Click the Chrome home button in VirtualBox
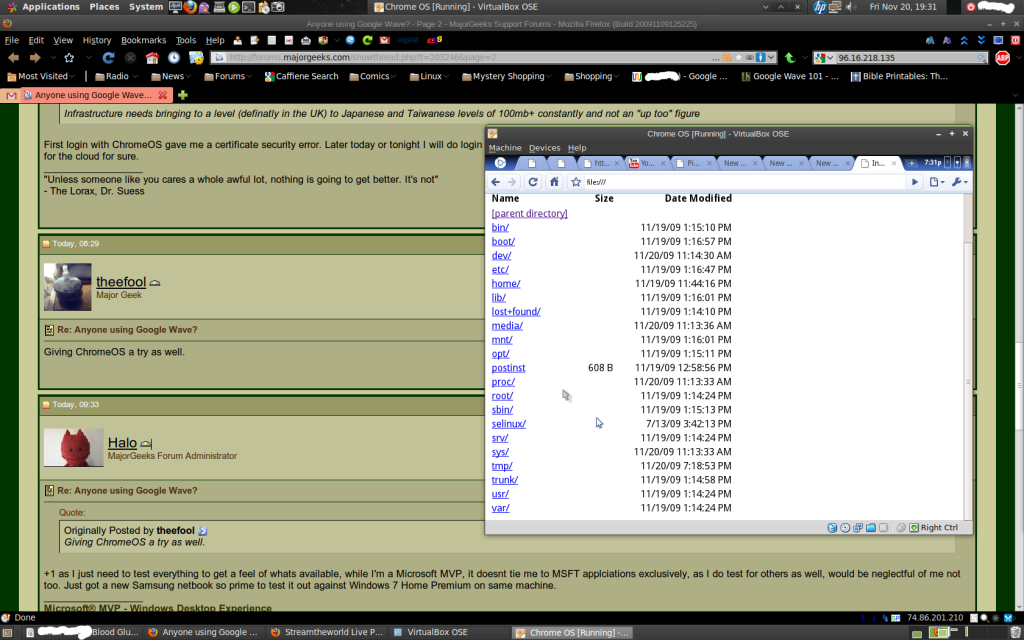Viewport: 1024px width, 640px height. pos(554,182)
